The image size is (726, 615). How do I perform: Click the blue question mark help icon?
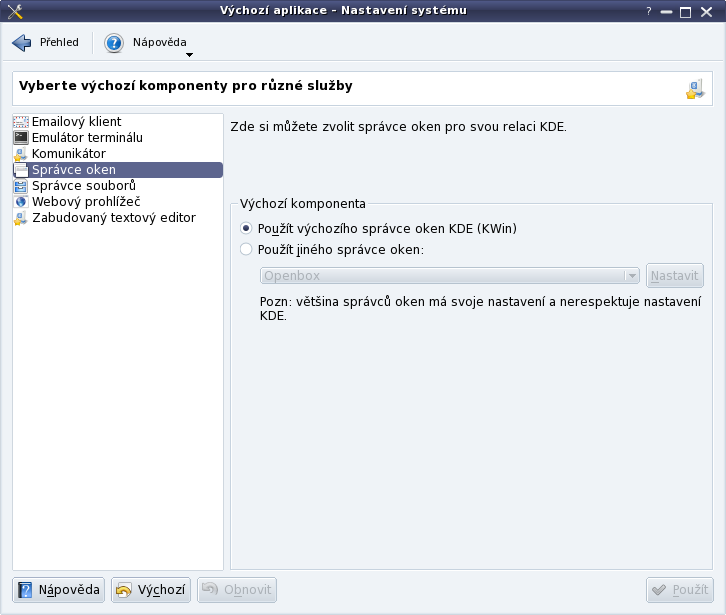[113, 43]
